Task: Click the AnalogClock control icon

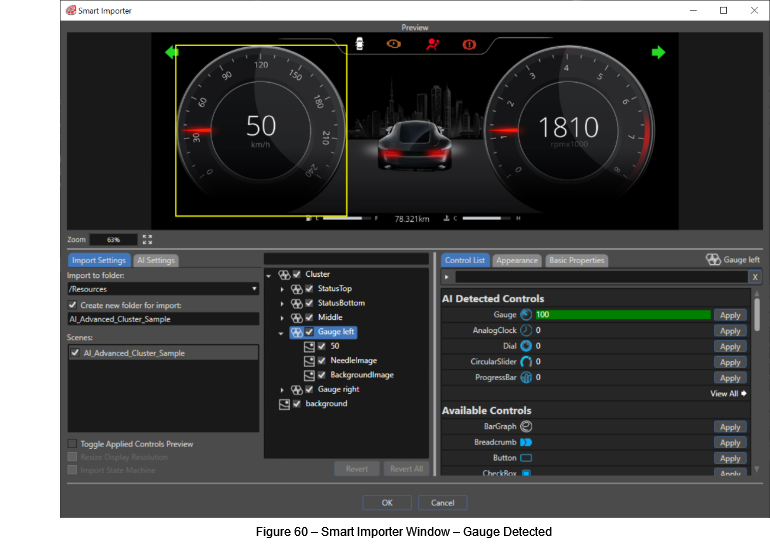Action: point(526,330)
